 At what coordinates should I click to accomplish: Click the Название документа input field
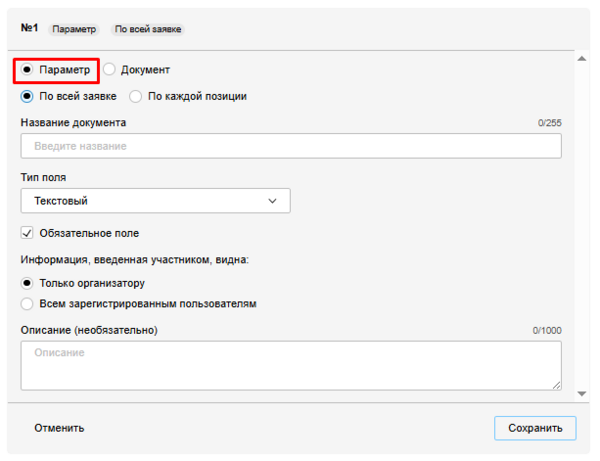[x=290, y=146]
